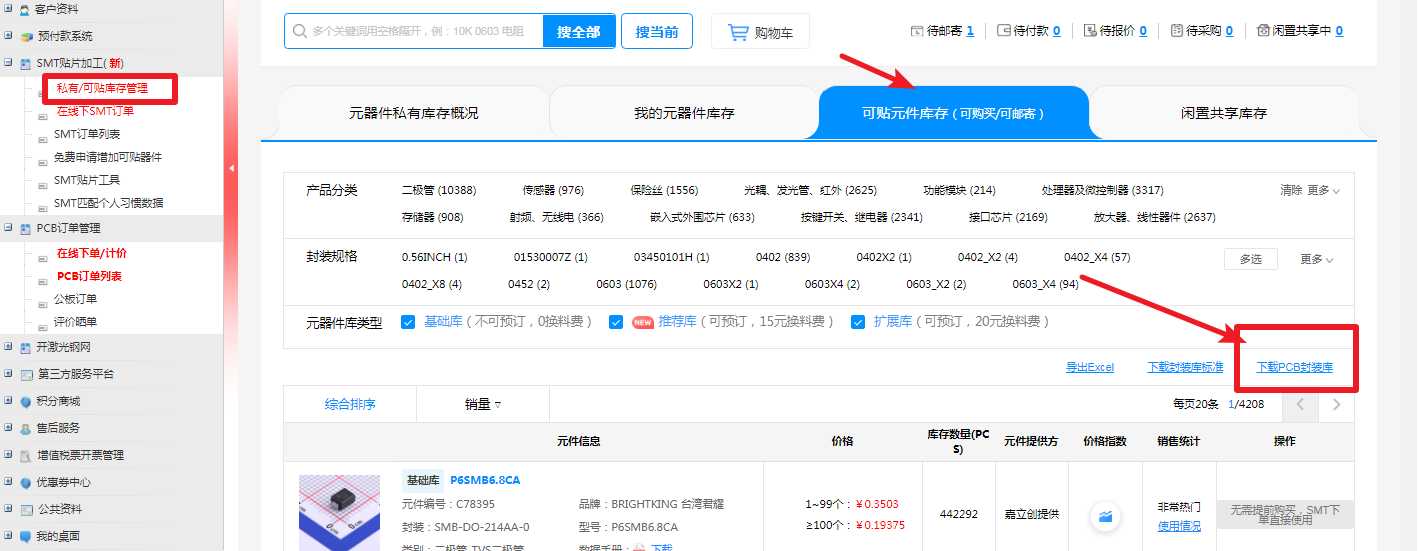This screenshot has width=1420, height=551.
Task: Toggle the 扩展库 checkbox
Action: [x=858, y=322]
